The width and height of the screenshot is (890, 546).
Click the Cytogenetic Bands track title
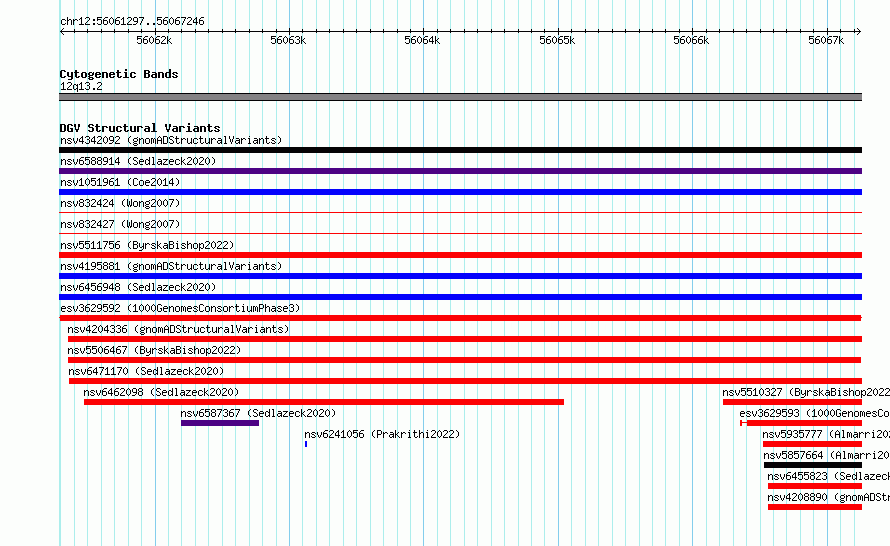[x=119, y=74]
